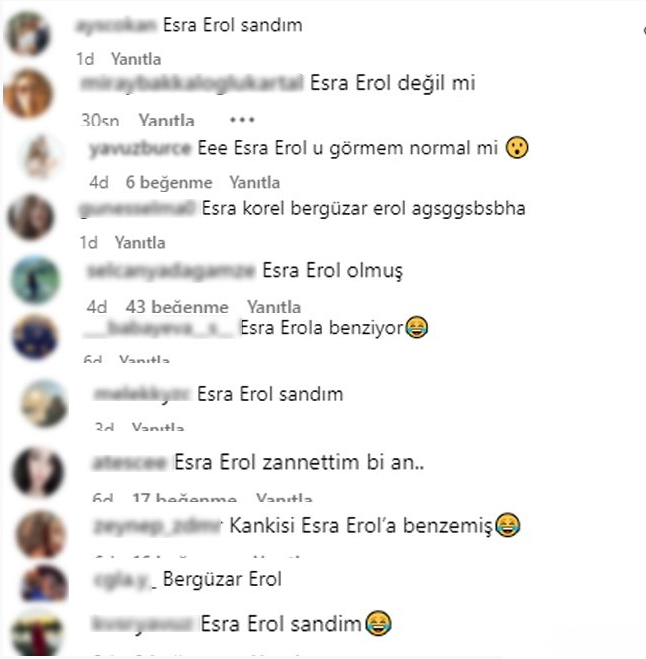Open avatar beside first 'Esra Erol sandım' comment
Viewport: 646px width, 659px height.
[28, 34]
